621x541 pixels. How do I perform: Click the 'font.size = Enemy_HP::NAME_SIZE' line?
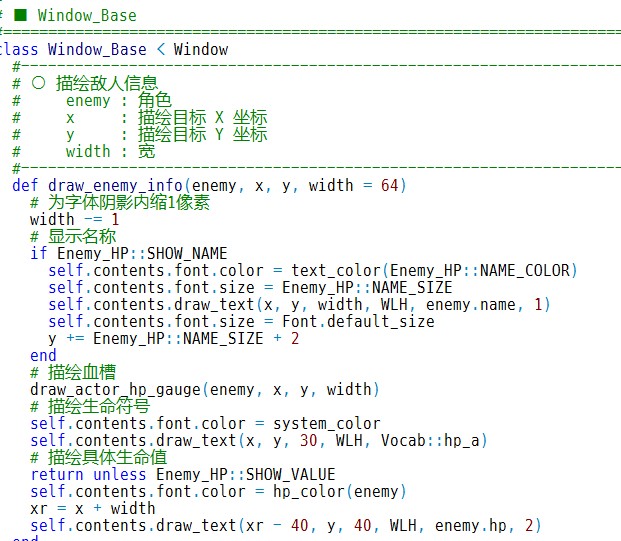[x=250, y=288]
